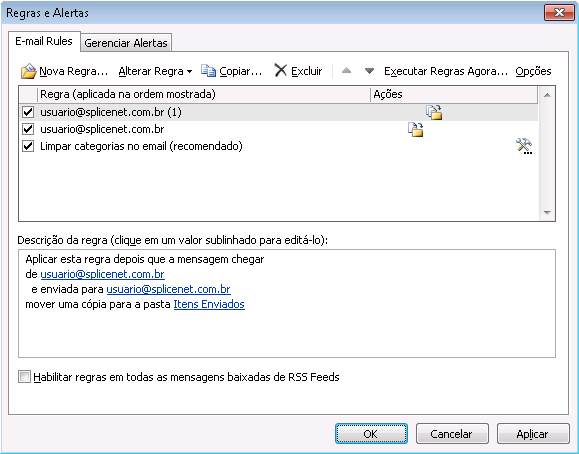The height and width of the screenshot is (454, 579).
Task: Toggle checkbox of second usuario@splicenet.com.br rule
Action: 28,129
